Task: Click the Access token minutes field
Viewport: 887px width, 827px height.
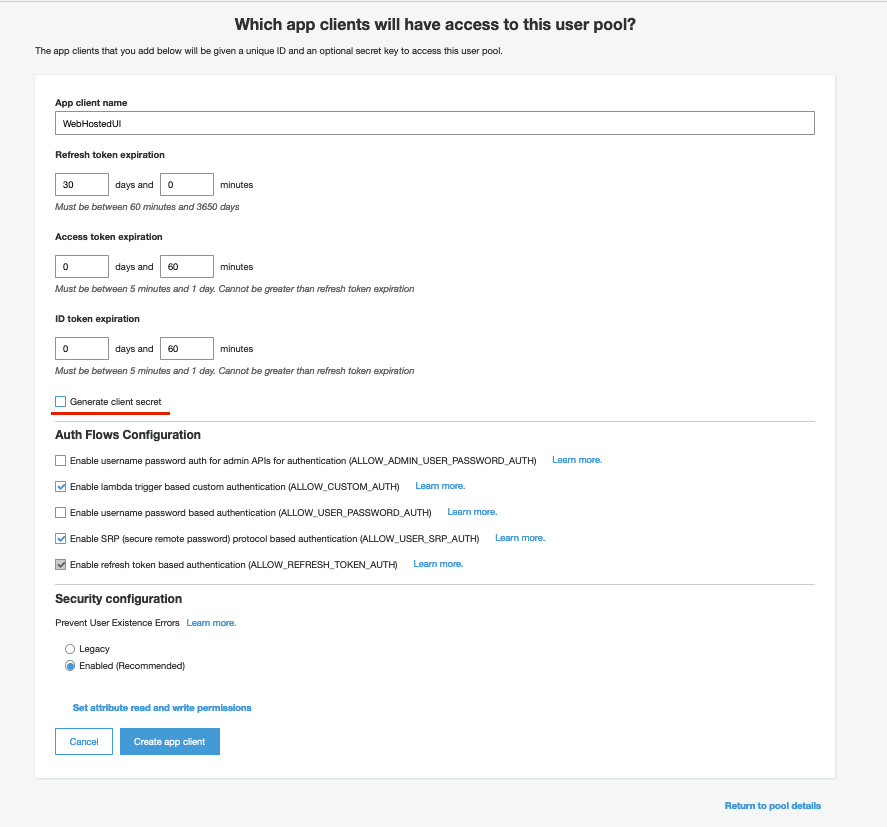Action: point(187,267)
